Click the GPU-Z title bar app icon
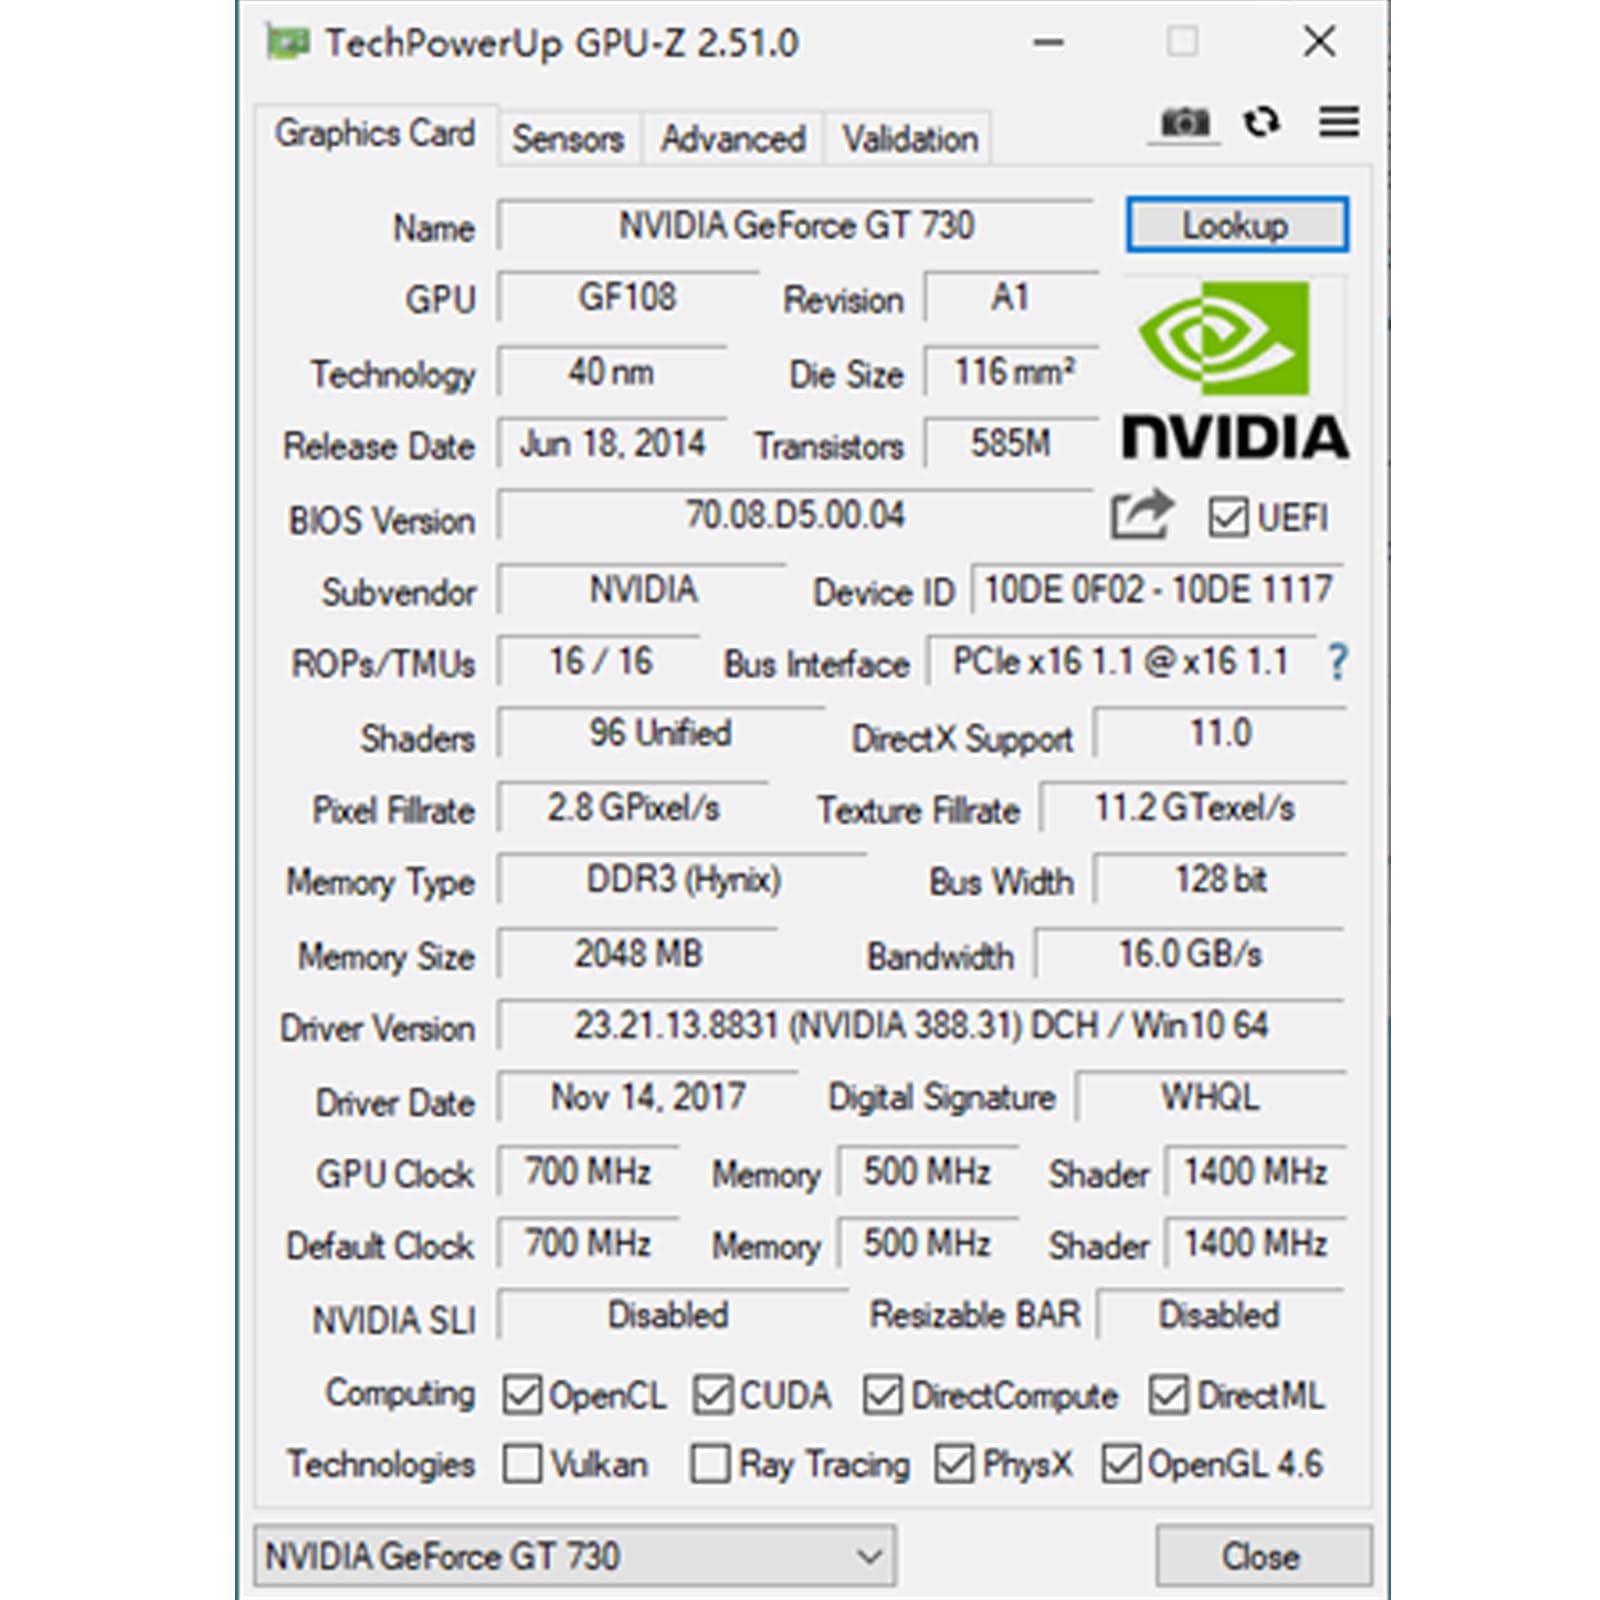This screenshot has height=1600, width=1600. [x=286, y=42]
